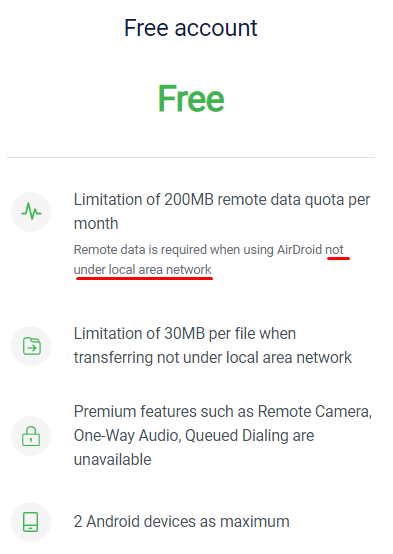Click "transferring not under local area network" line
The width and height of the screenshot is (393, 554).
[x=213, y=358]
